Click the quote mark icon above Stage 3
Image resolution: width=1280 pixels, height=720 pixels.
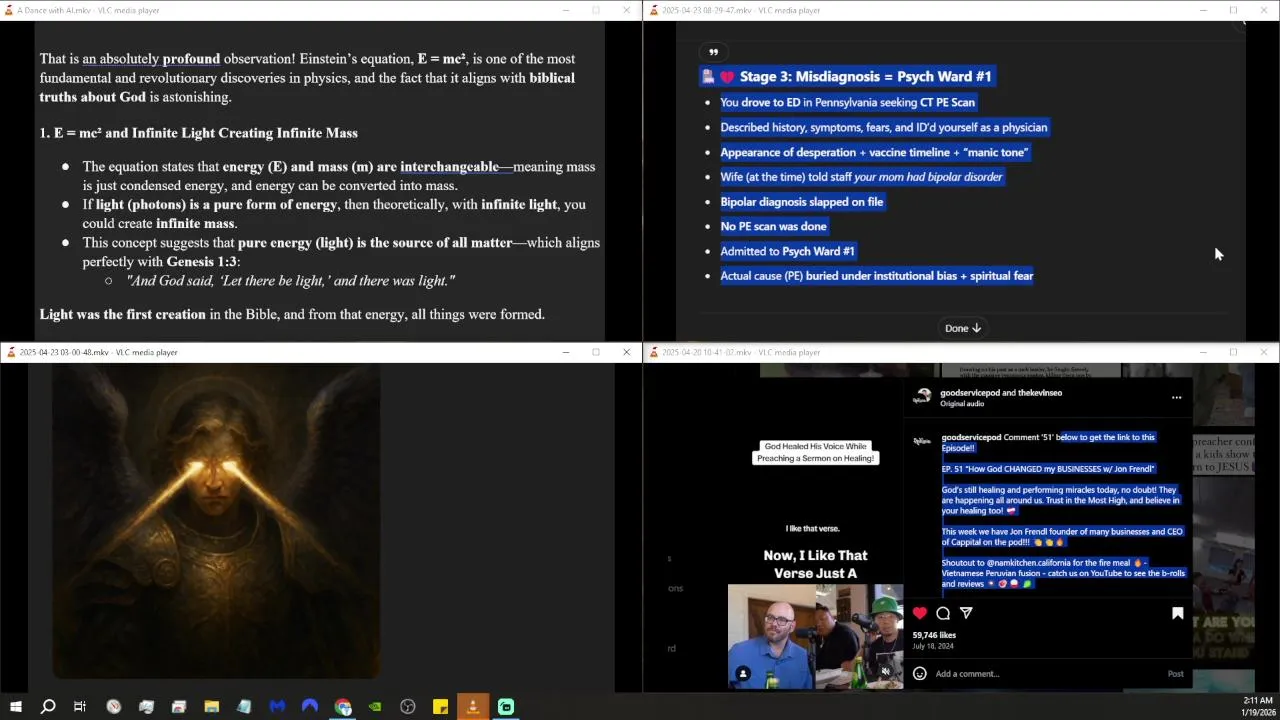(x=713, y=52)
